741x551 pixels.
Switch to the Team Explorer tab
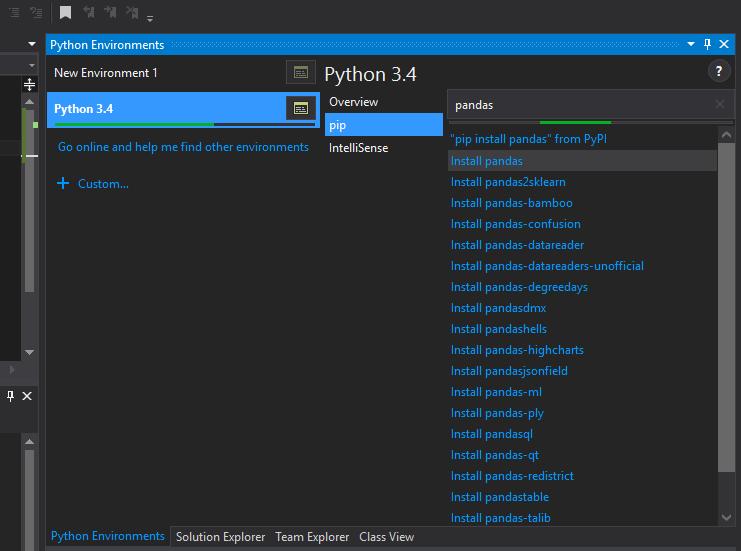[312, 537]
